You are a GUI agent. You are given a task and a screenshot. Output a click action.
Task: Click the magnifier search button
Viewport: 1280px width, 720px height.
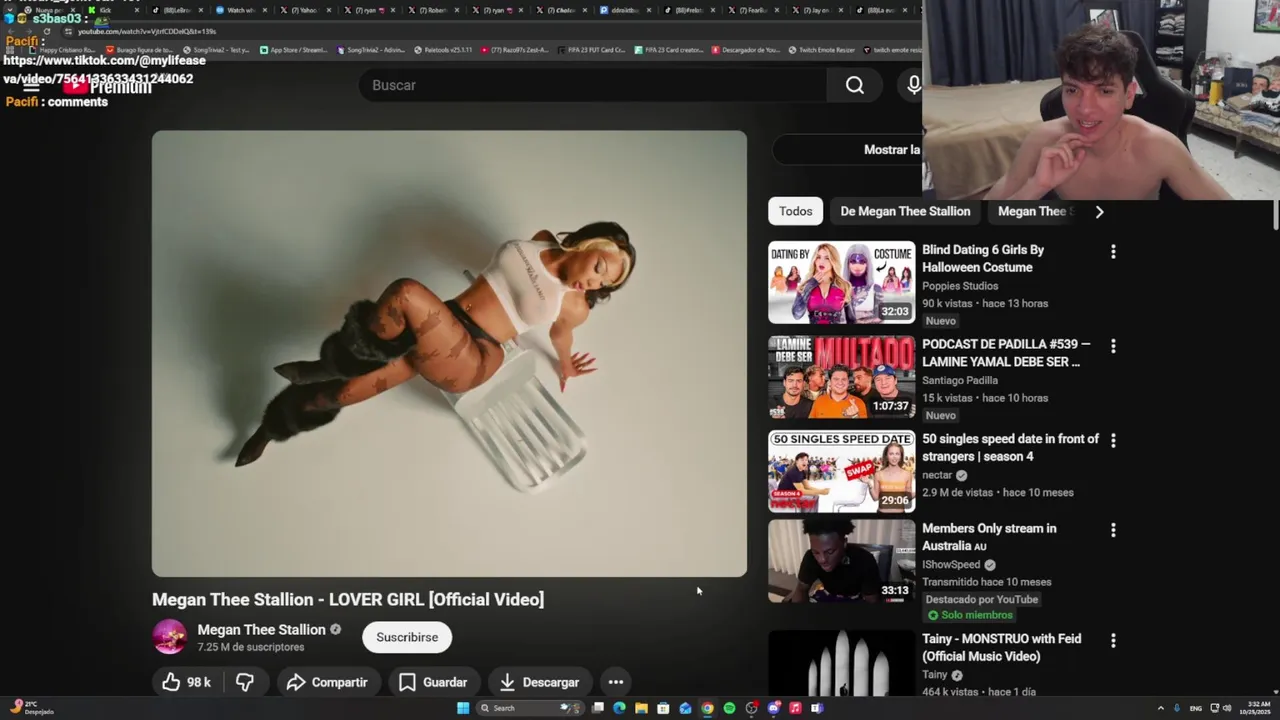855,85
